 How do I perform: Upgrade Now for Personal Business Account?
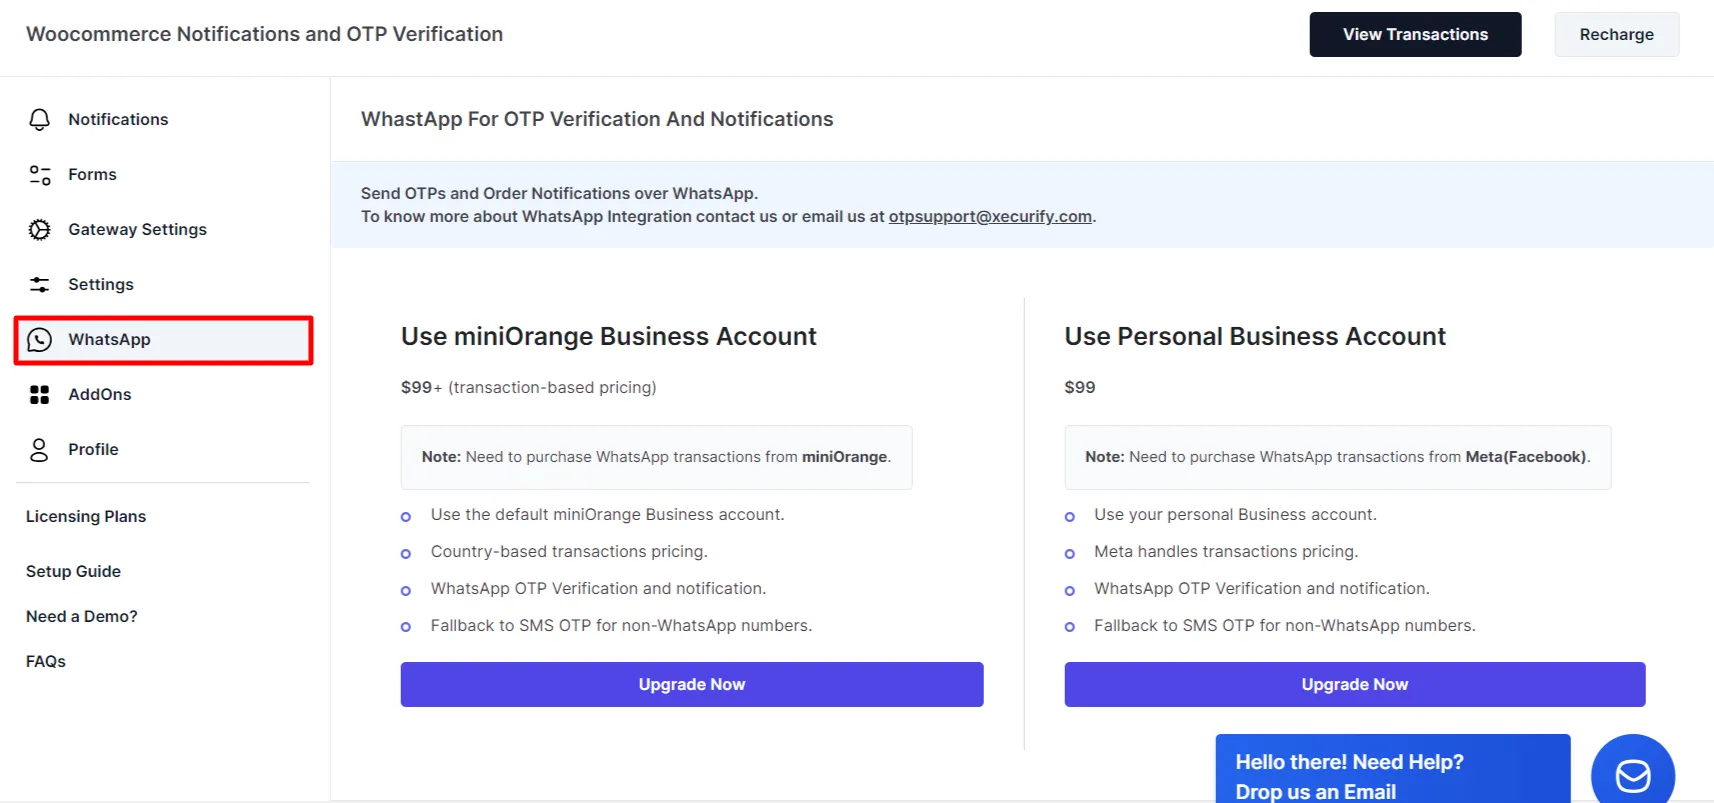[x=1354, y=684]
